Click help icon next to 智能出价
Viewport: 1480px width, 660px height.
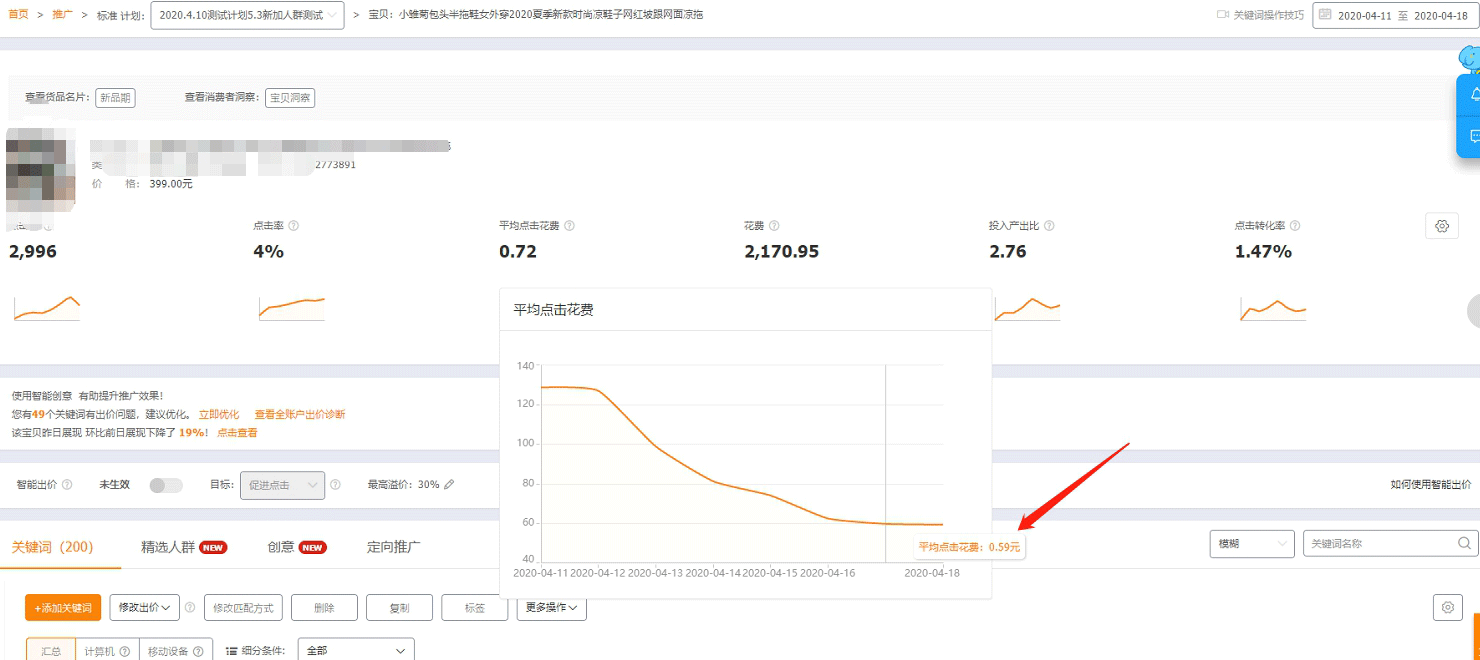(67, 485)
